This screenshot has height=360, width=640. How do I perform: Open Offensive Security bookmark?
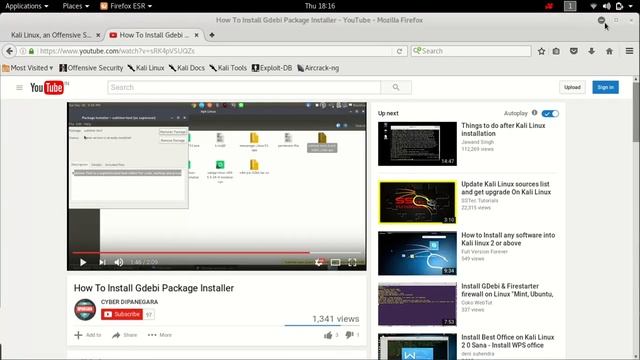(91, 68)
